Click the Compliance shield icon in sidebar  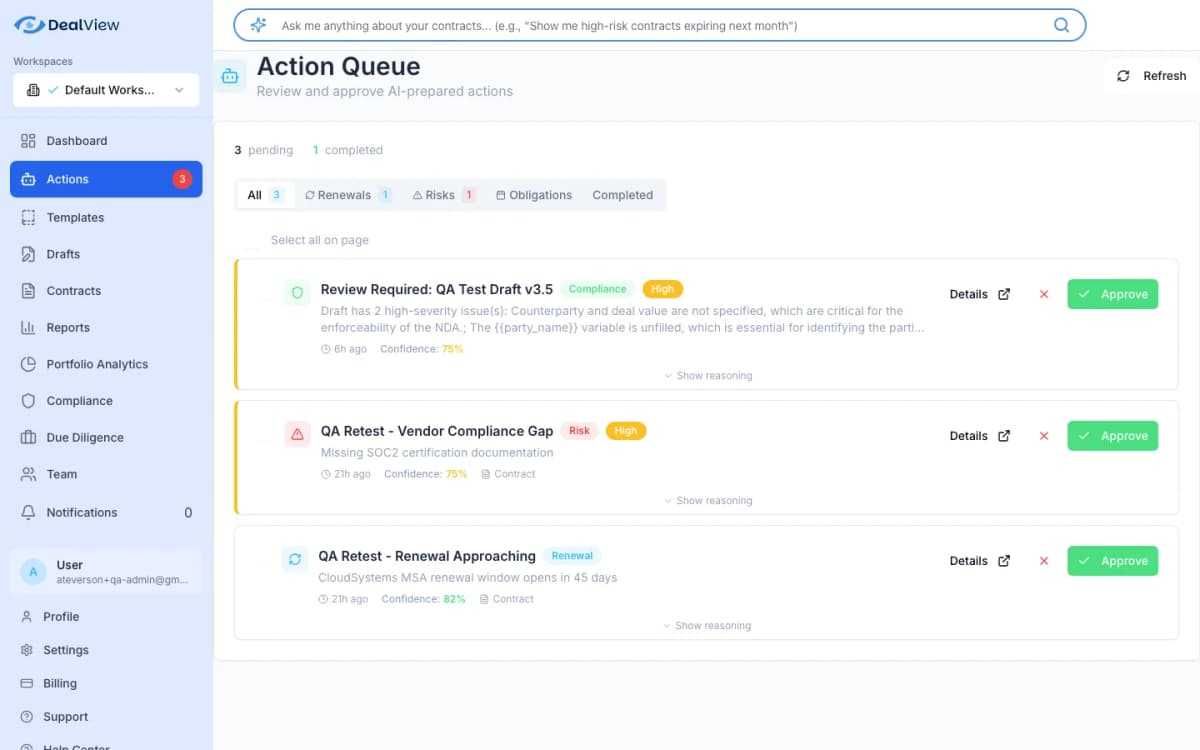point(28,401)
